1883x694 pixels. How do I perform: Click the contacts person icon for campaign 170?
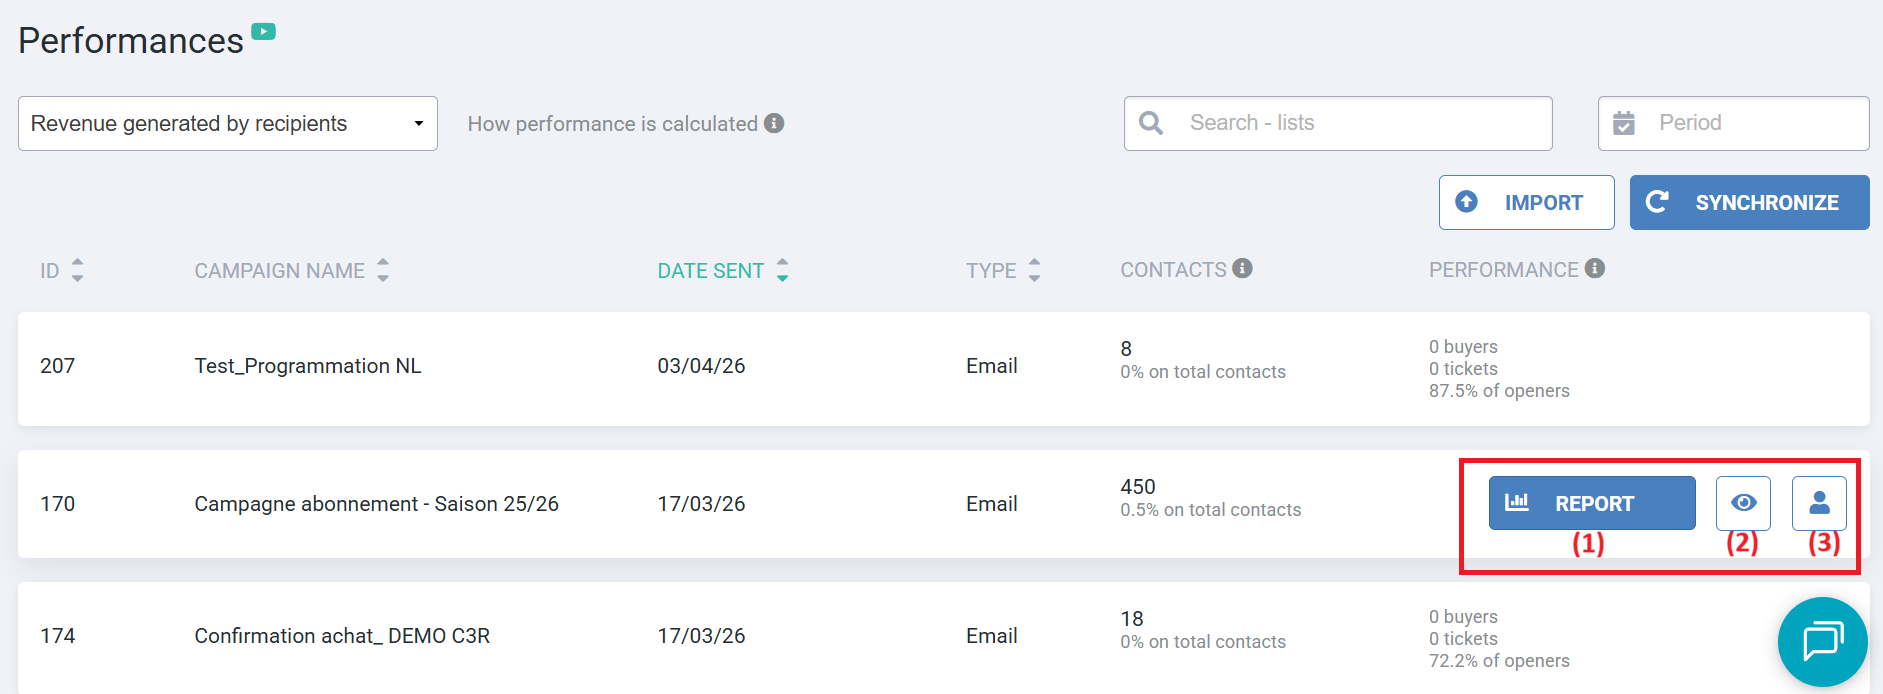(x=1819, y=503)
